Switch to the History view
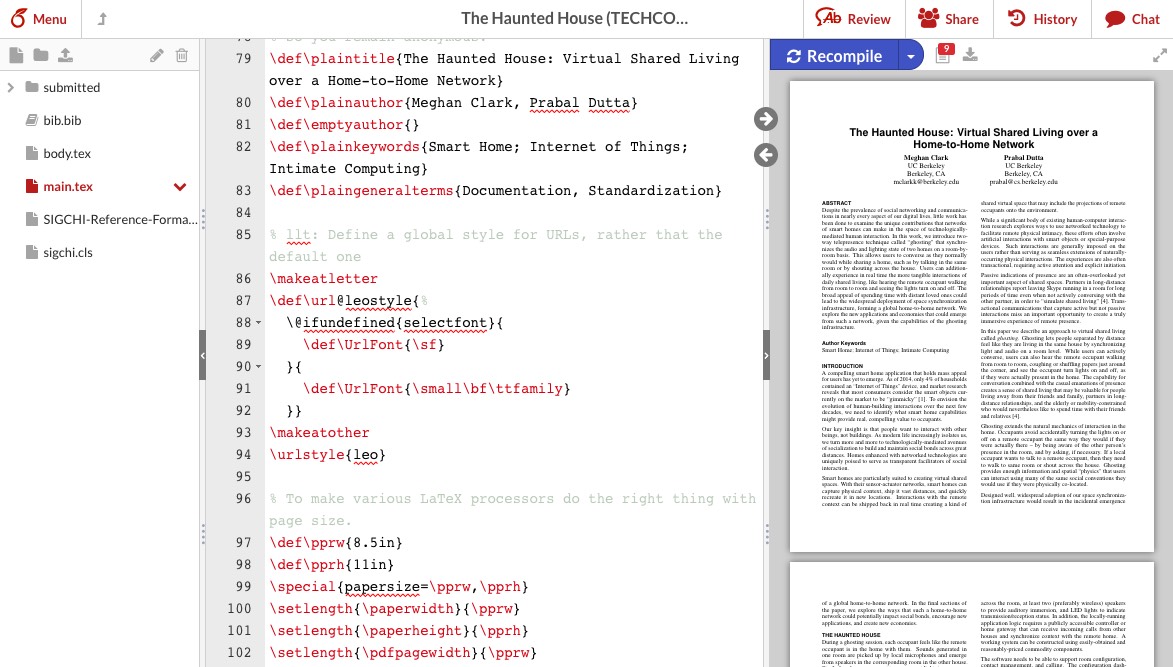The image size is (1173, 667). click(1042, 18)
